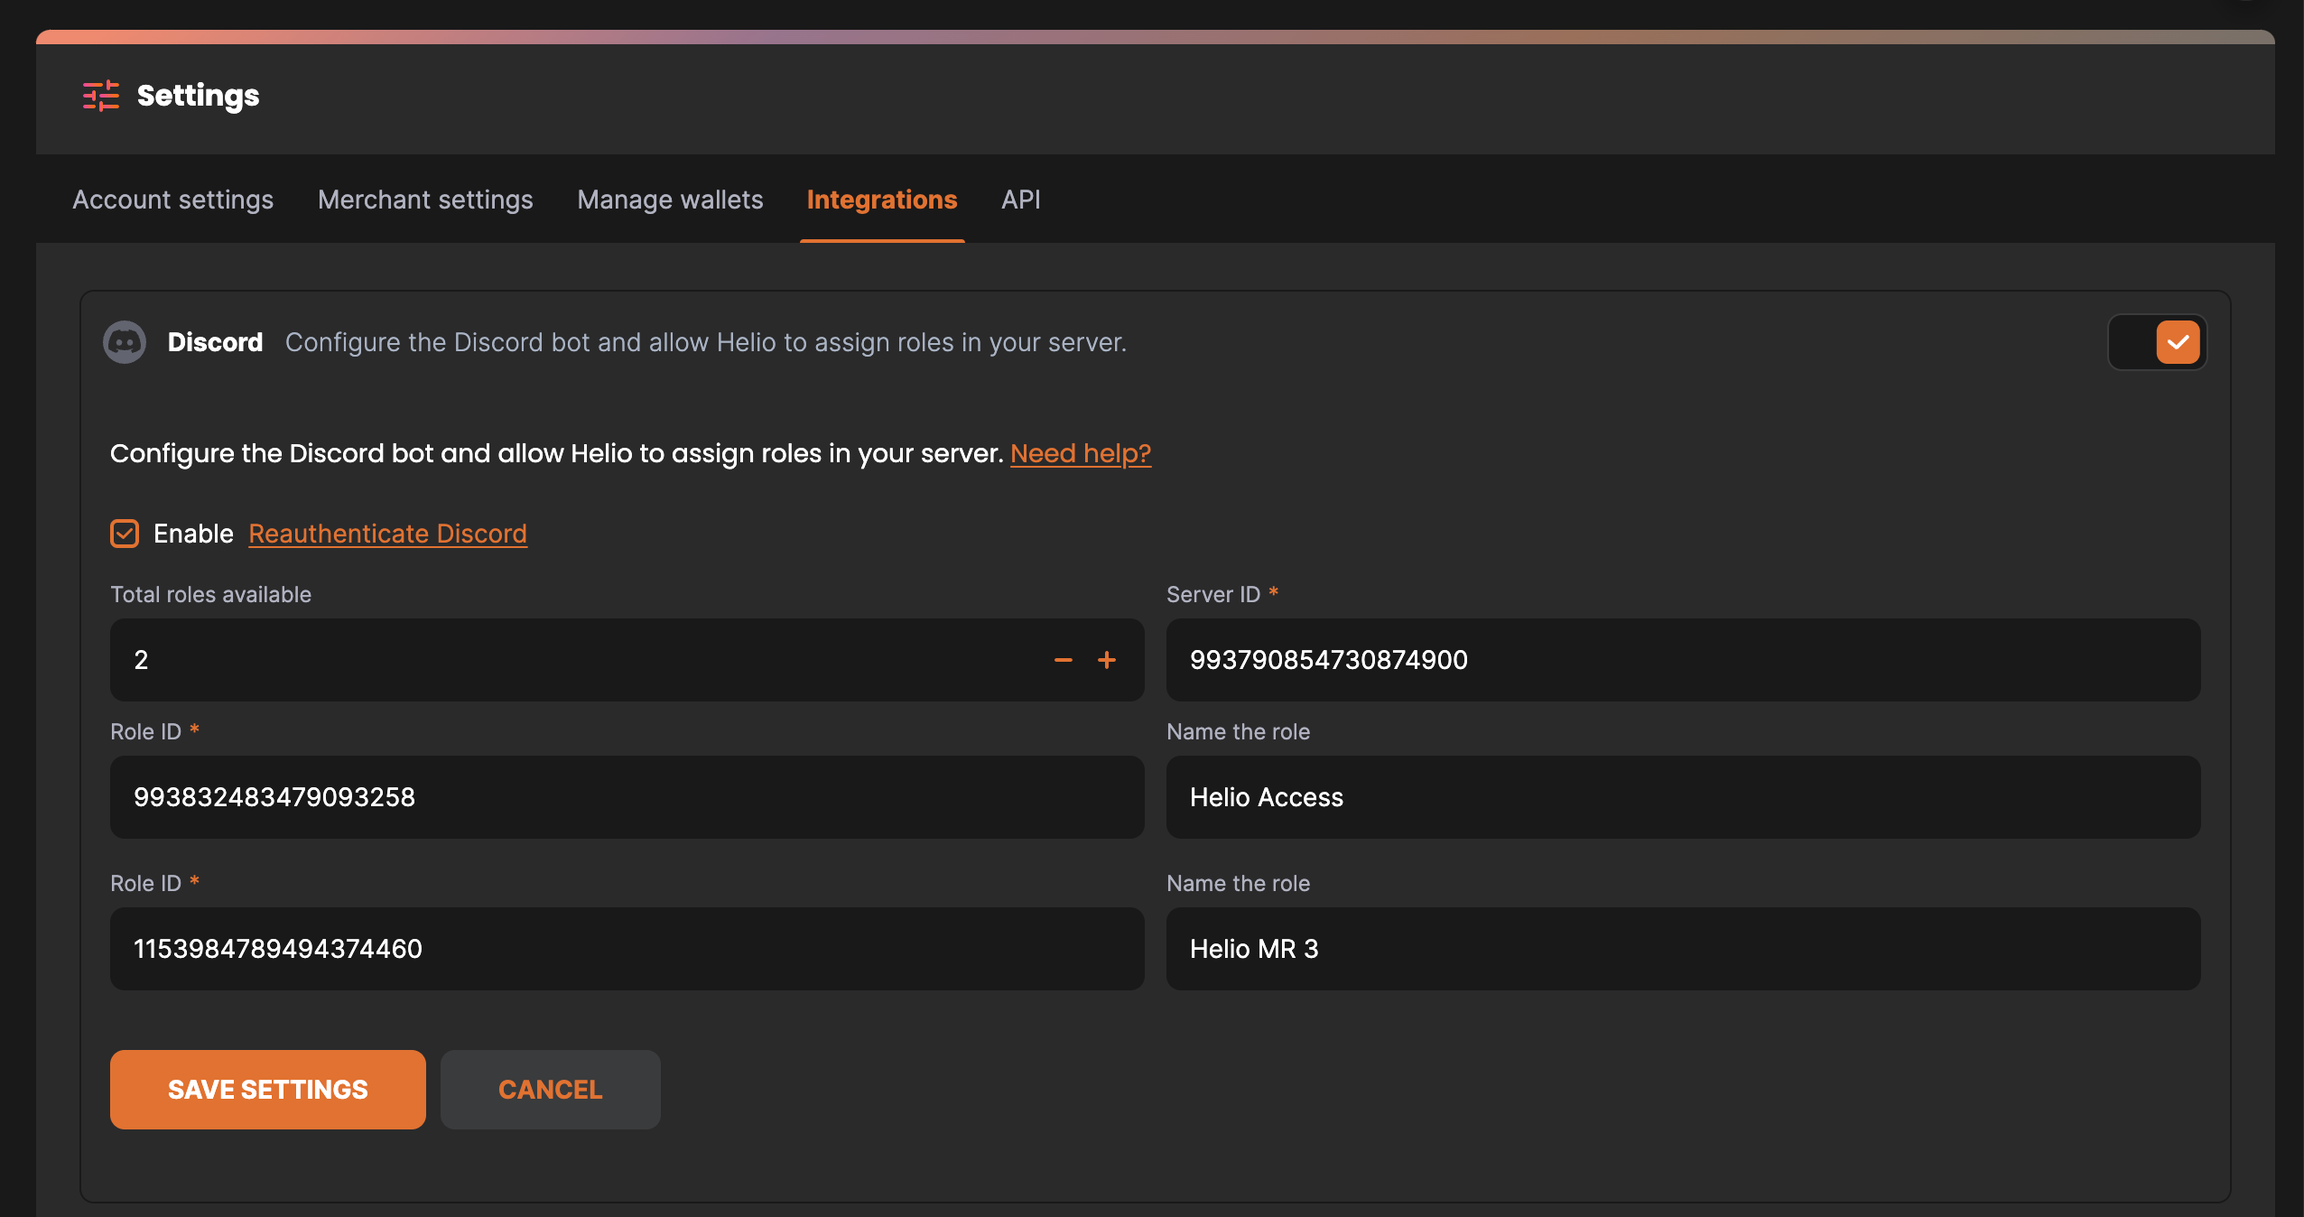Uncheck the Enable checkbox

[125, 533]
